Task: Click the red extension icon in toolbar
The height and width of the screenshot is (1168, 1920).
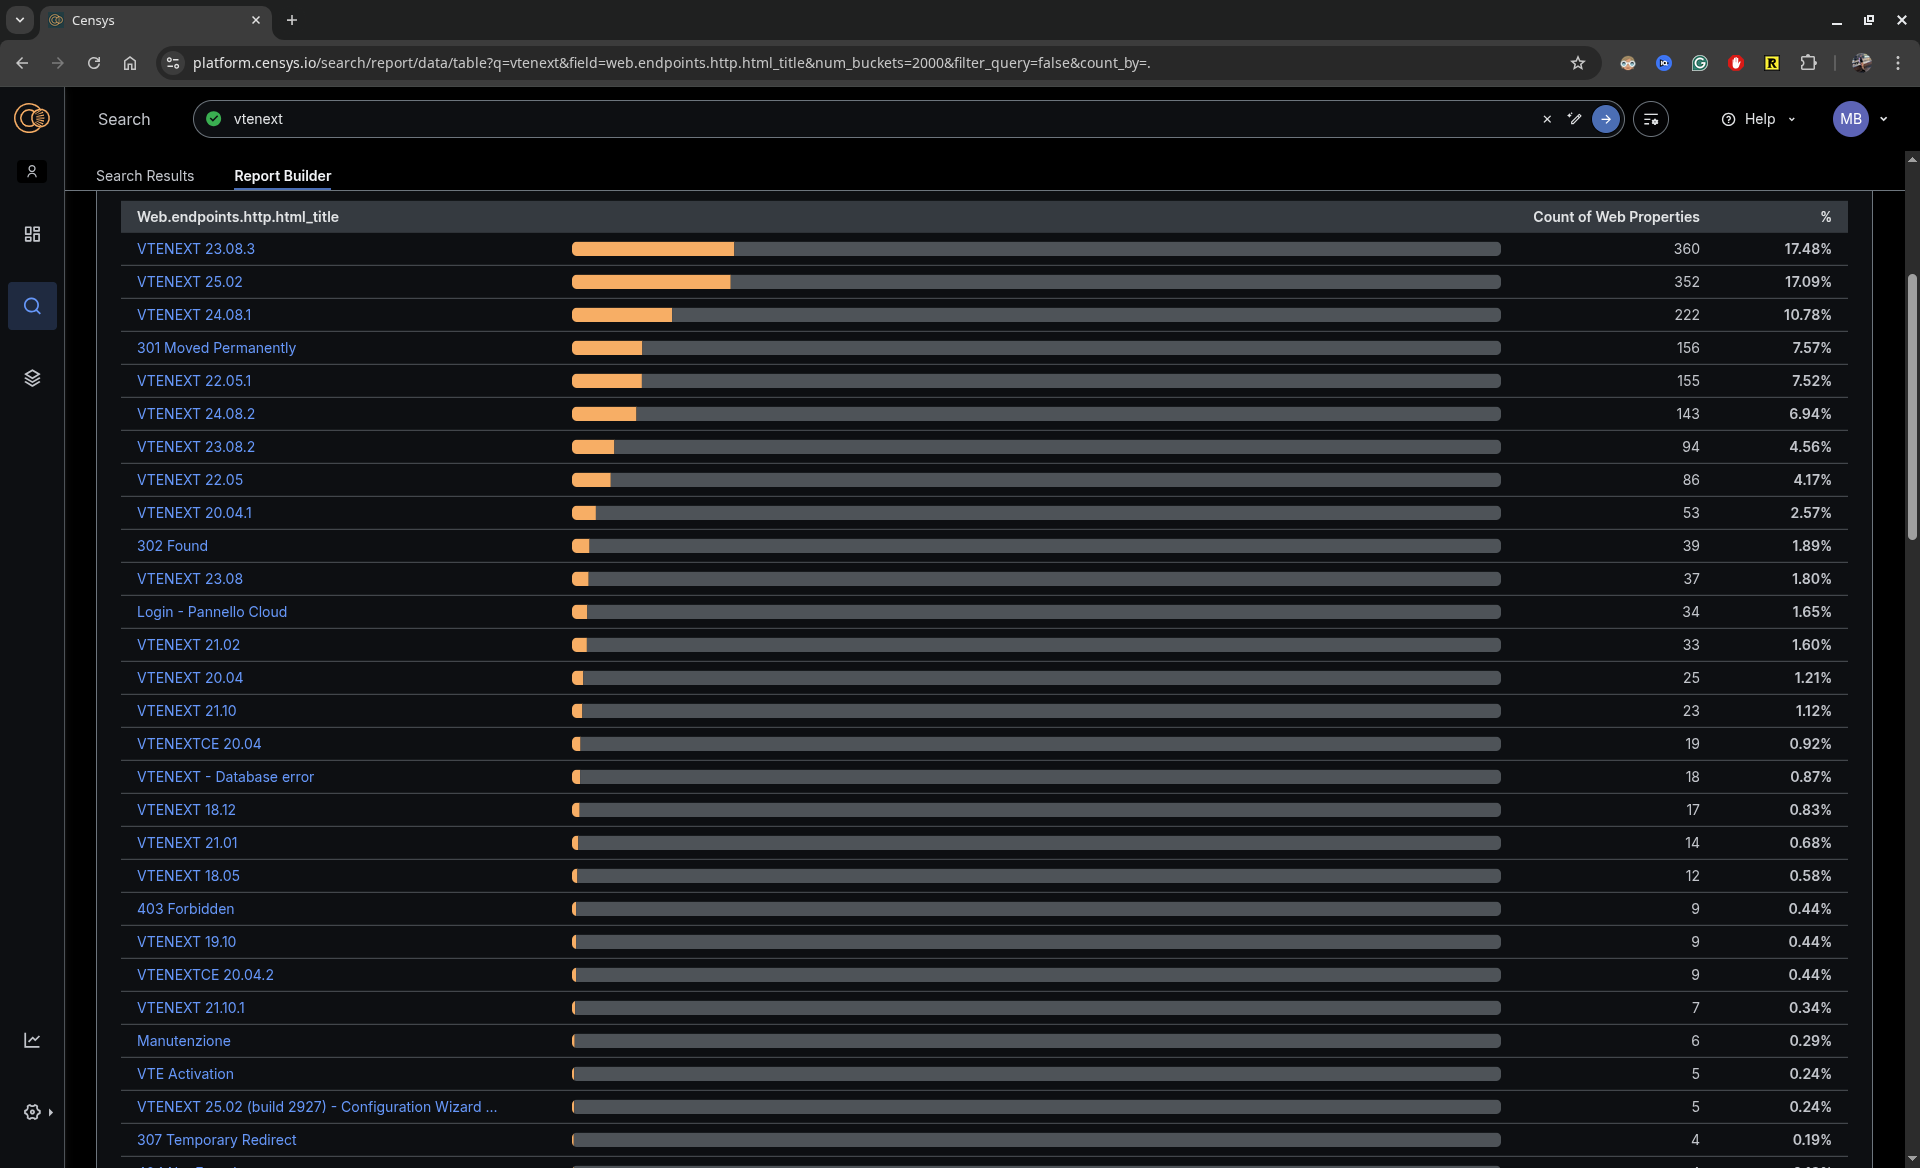Action: point(1736,63)
